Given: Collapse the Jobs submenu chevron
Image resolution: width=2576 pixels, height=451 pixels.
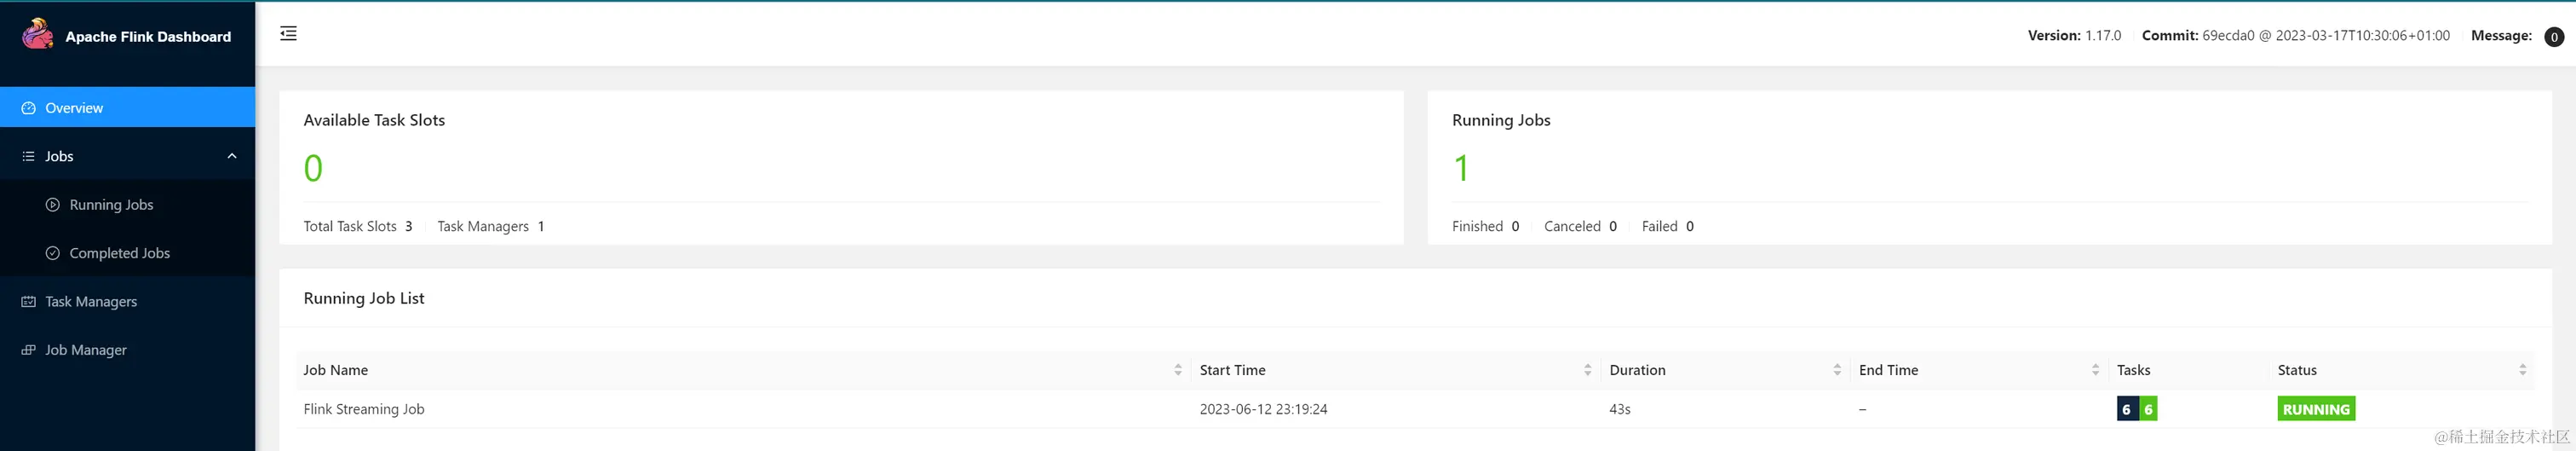Looking at the screenshot, I should [232, 156].
